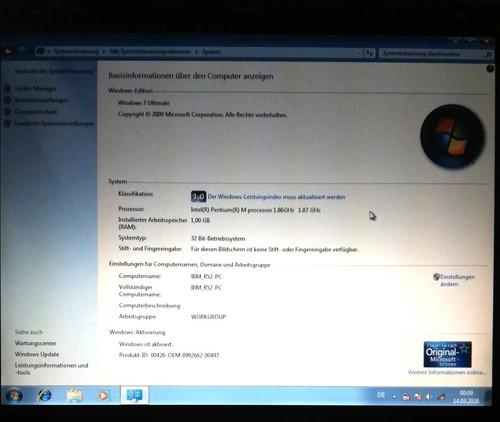Click 'Der Windows-Leistungsindex muss aktualisiert werden' link

[x=276, y=197]
